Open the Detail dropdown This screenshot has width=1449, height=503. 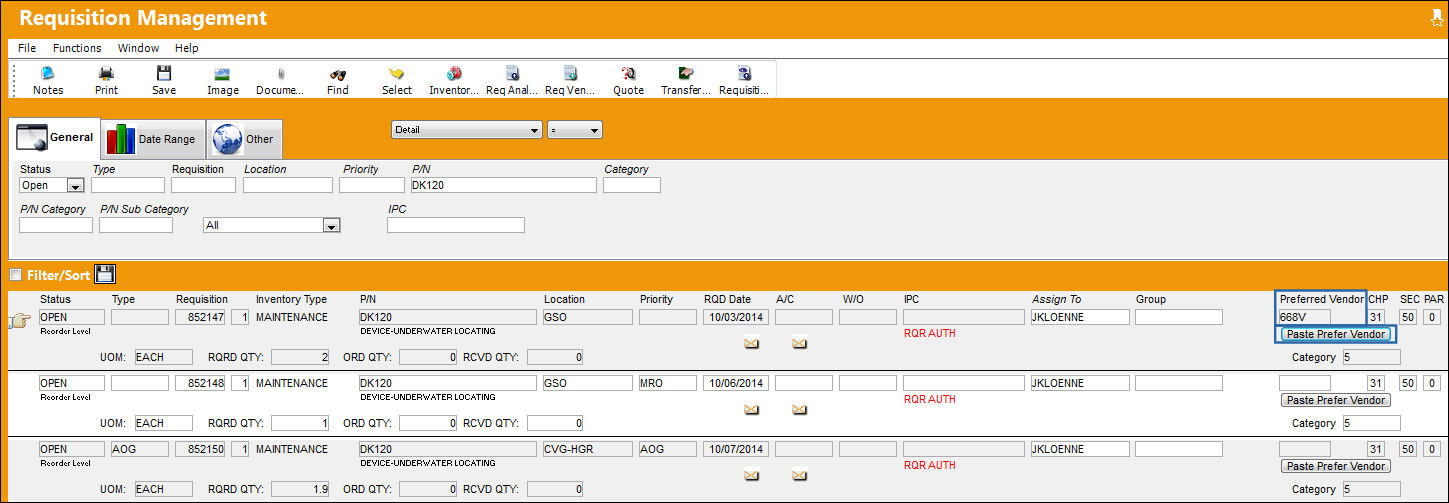pos(466,130)
